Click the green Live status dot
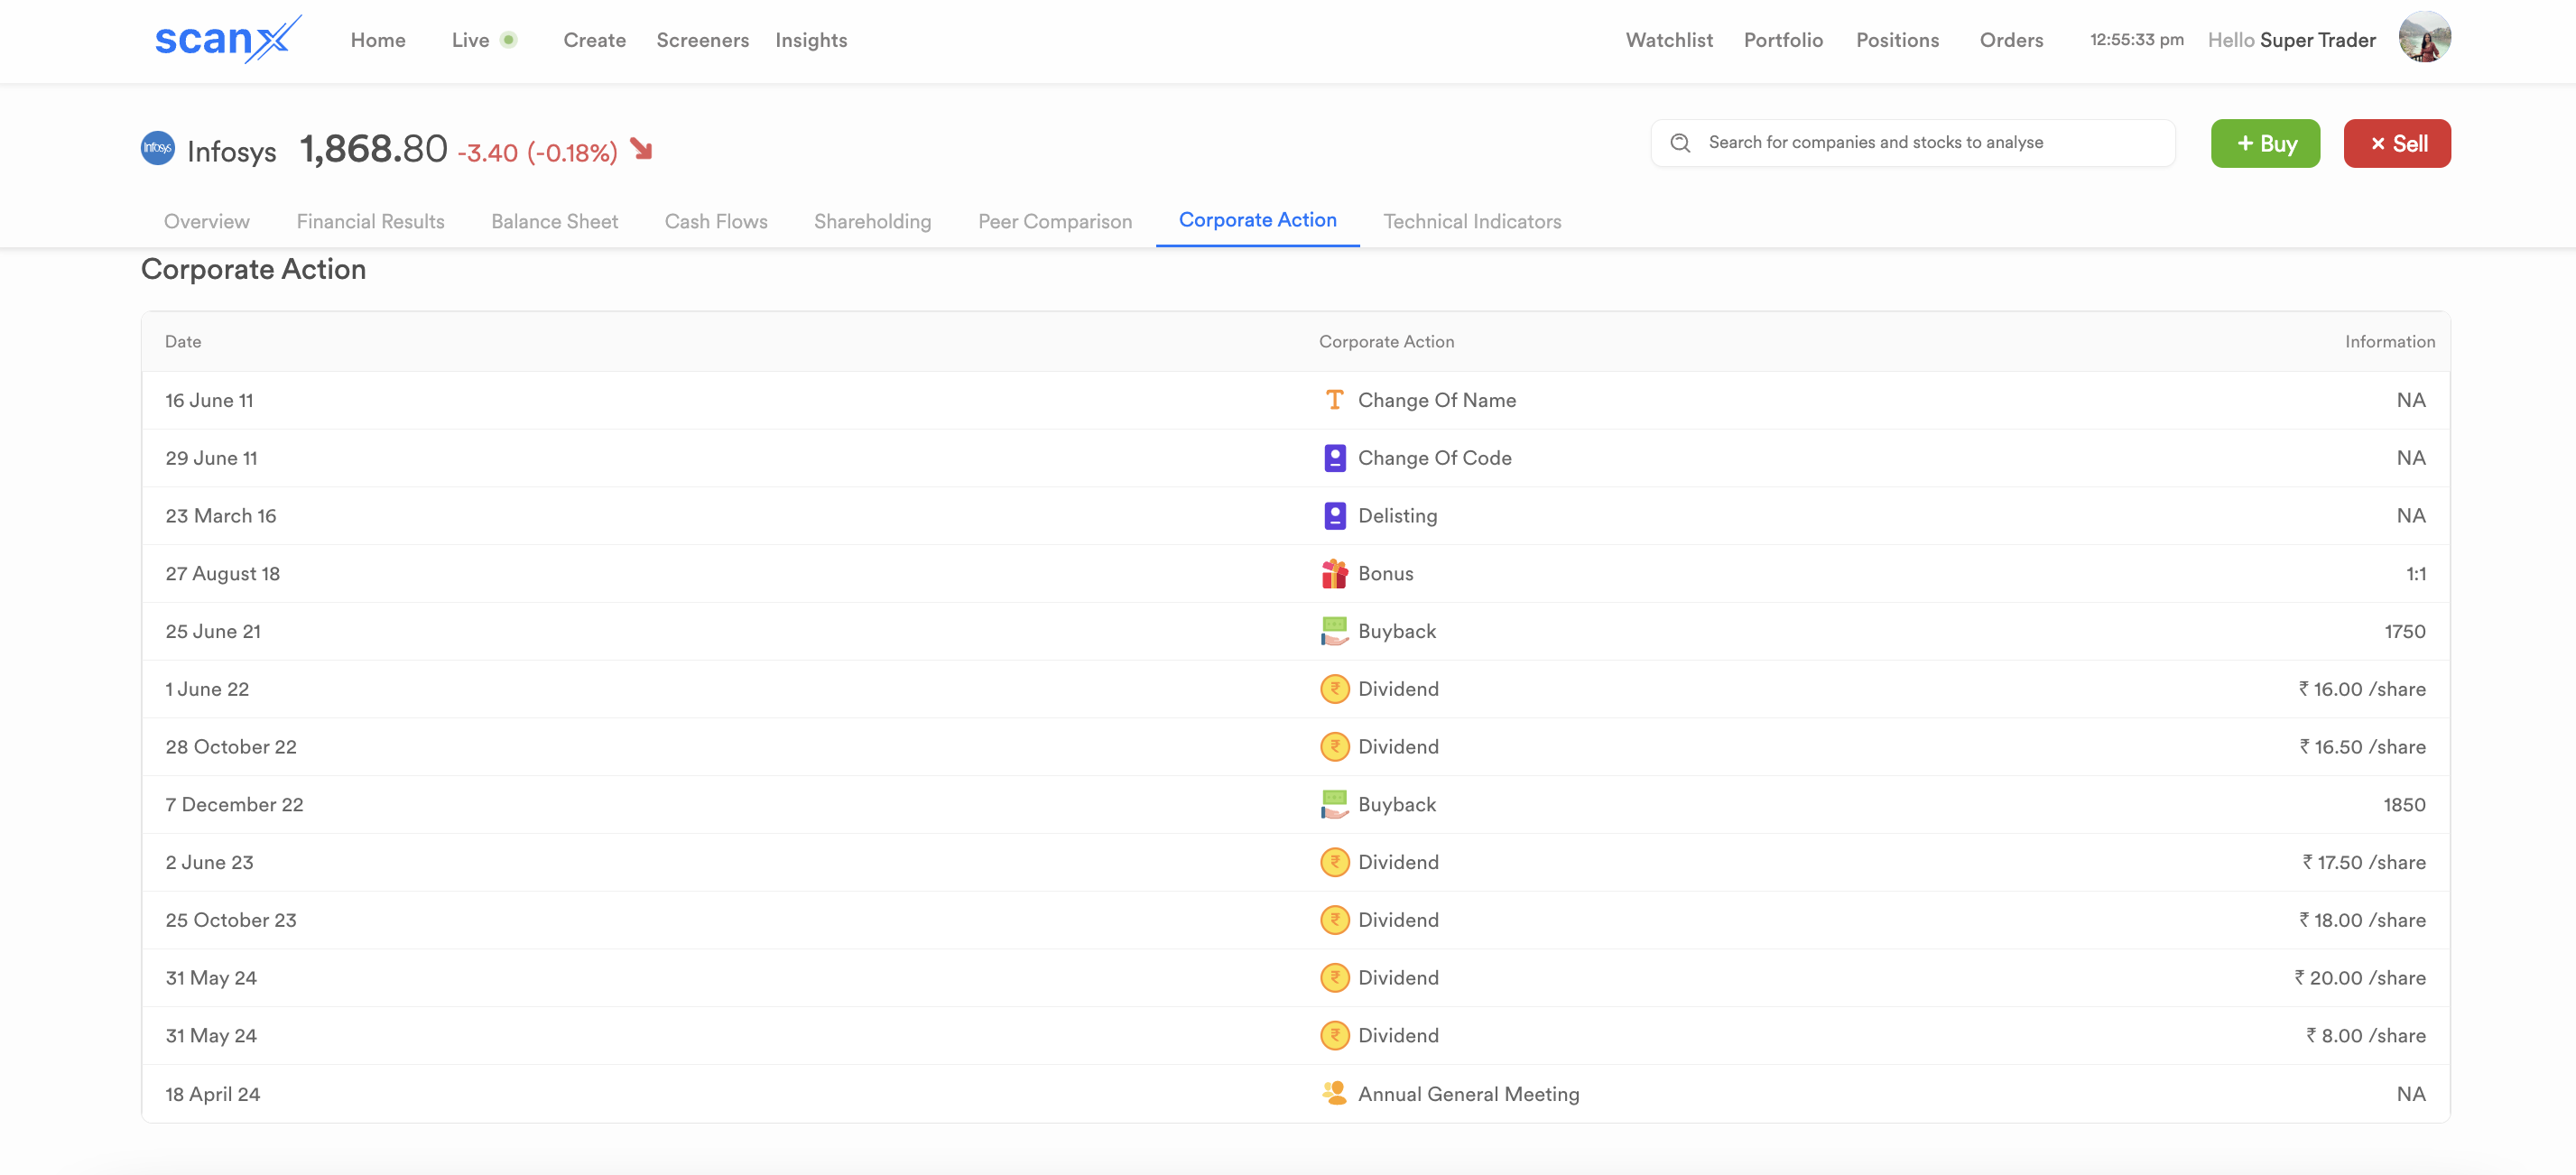2576x1175 pixels. coord(508,40)
